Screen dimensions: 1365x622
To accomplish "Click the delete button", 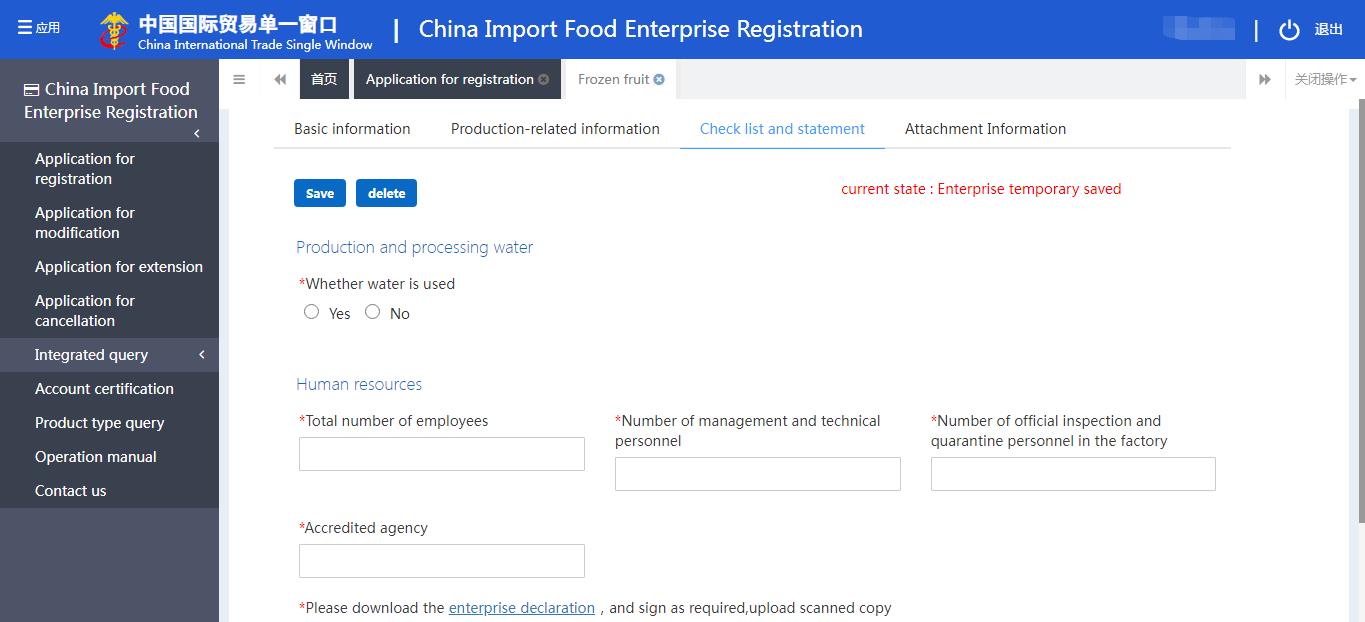I will 386,193.
